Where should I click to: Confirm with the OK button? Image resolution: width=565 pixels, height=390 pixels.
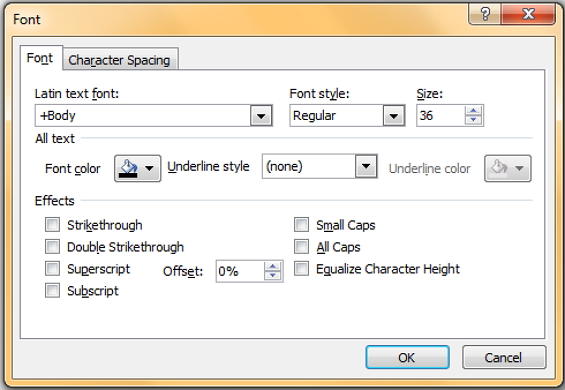click(x=407, y=357)
